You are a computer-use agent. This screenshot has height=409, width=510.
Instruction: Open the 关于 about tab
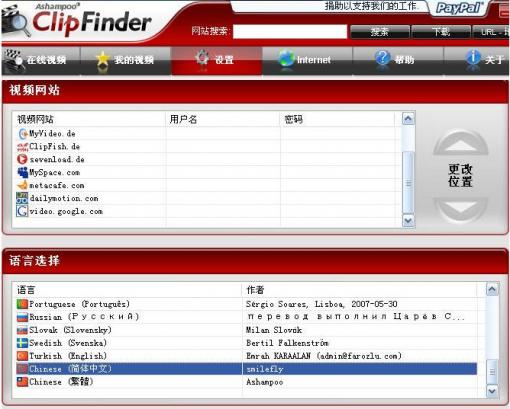coord(477,61)
